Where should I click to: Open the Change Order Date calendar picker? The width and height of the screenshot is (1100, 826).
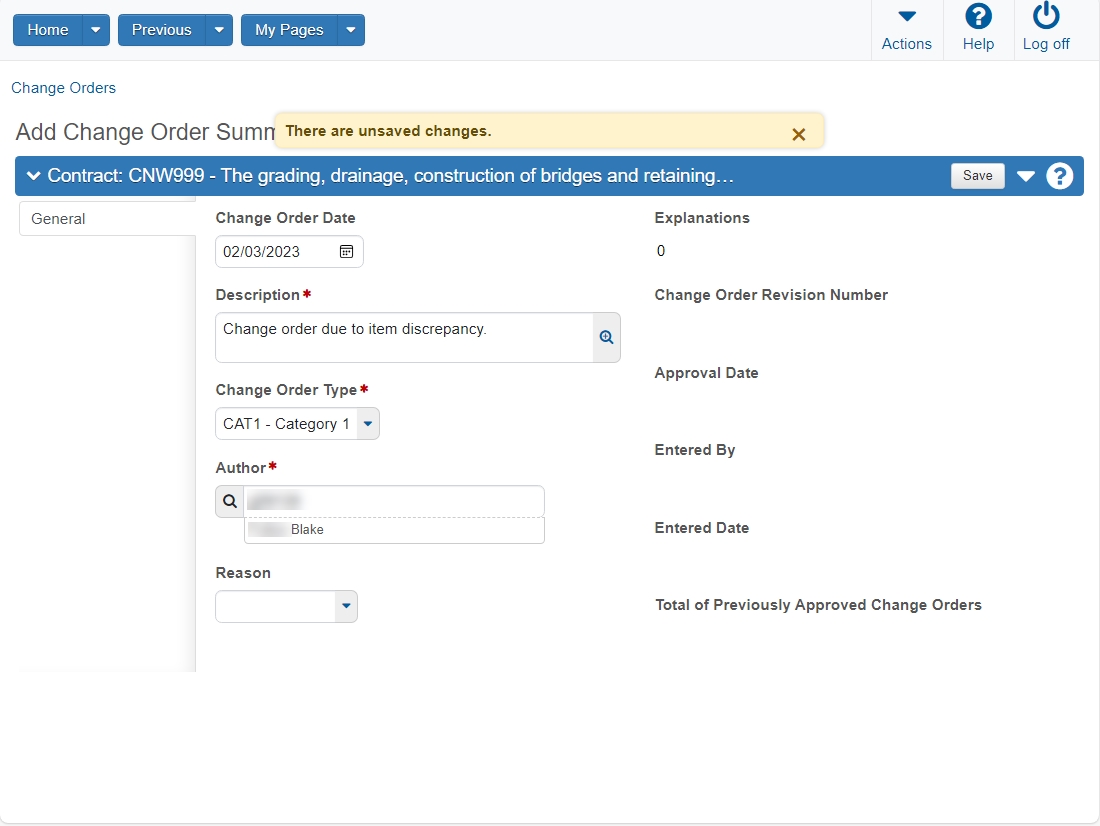347,251
